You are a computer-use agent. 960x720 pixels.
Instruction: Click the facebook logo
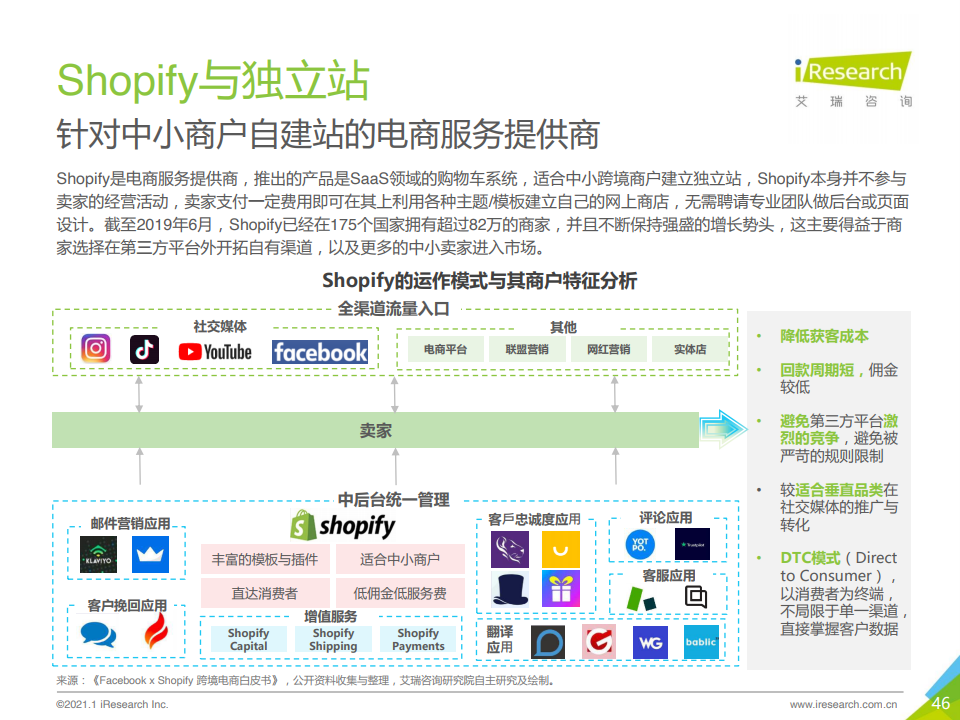point(320,352)
